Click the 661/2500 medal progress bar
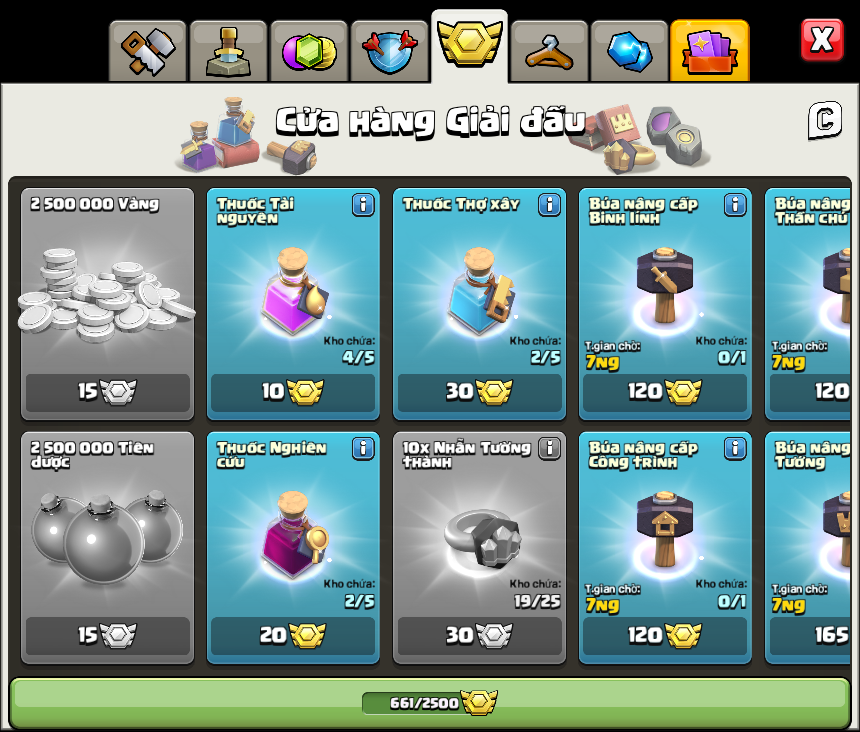860x732 pixels. [x=429, y=703]
